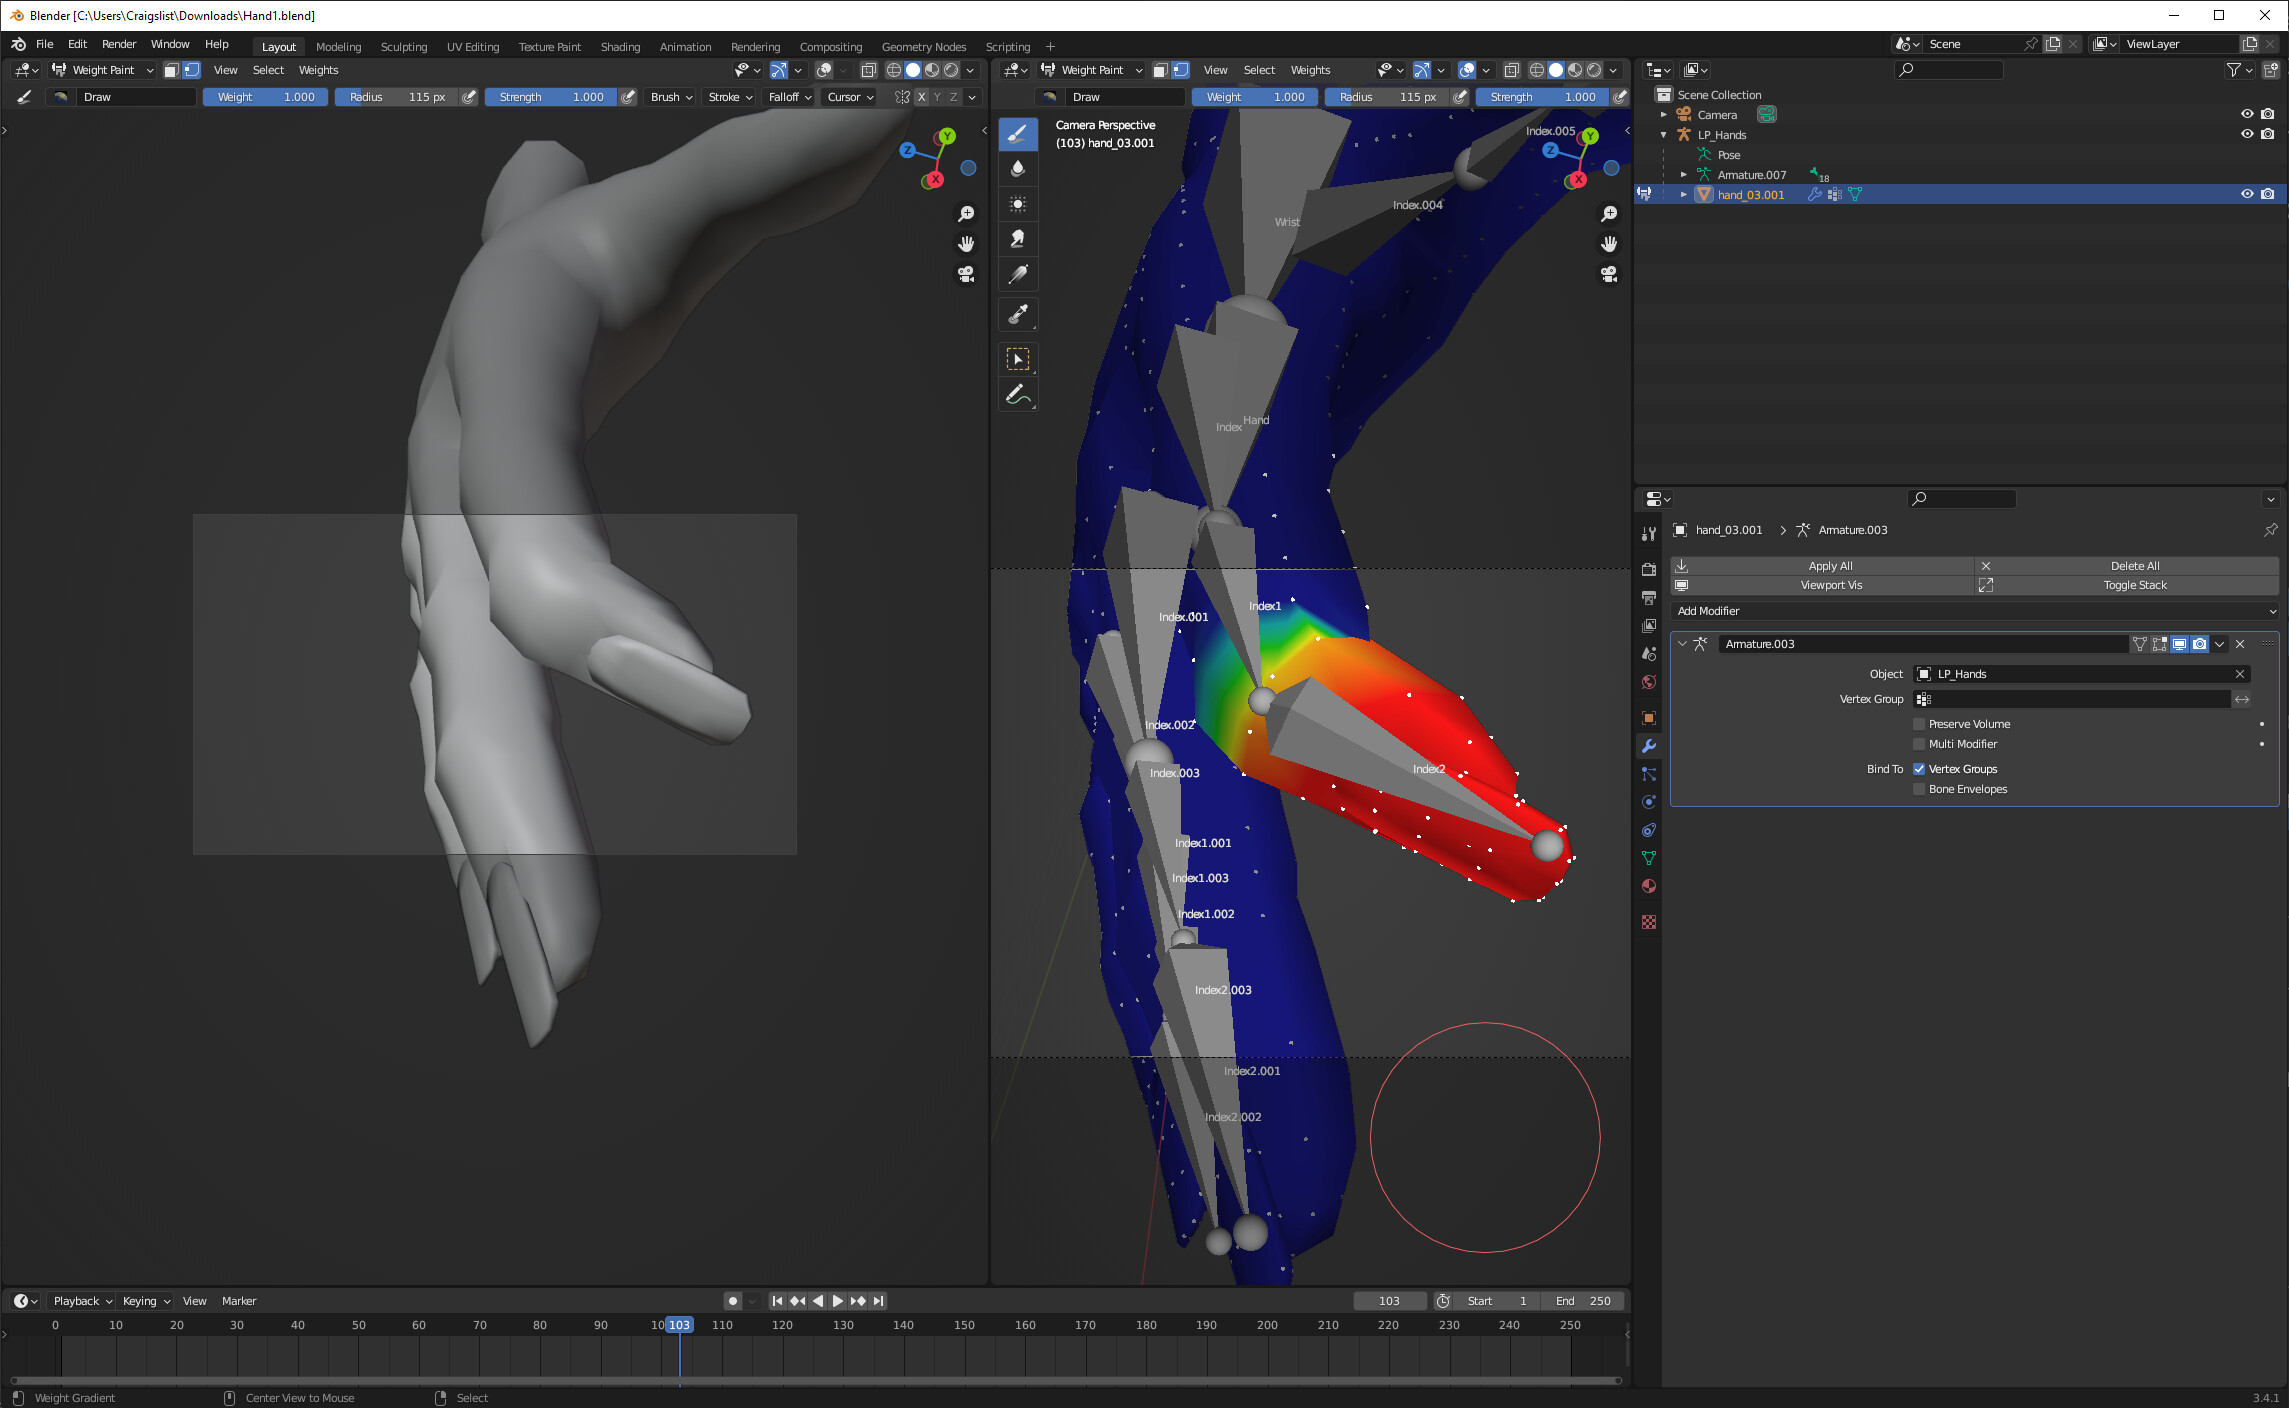Image resolution: width=2289 pixels, height=1408 pixels.
Task: Open the Weights menu in right viewport
Action: tap(1310, 70)
